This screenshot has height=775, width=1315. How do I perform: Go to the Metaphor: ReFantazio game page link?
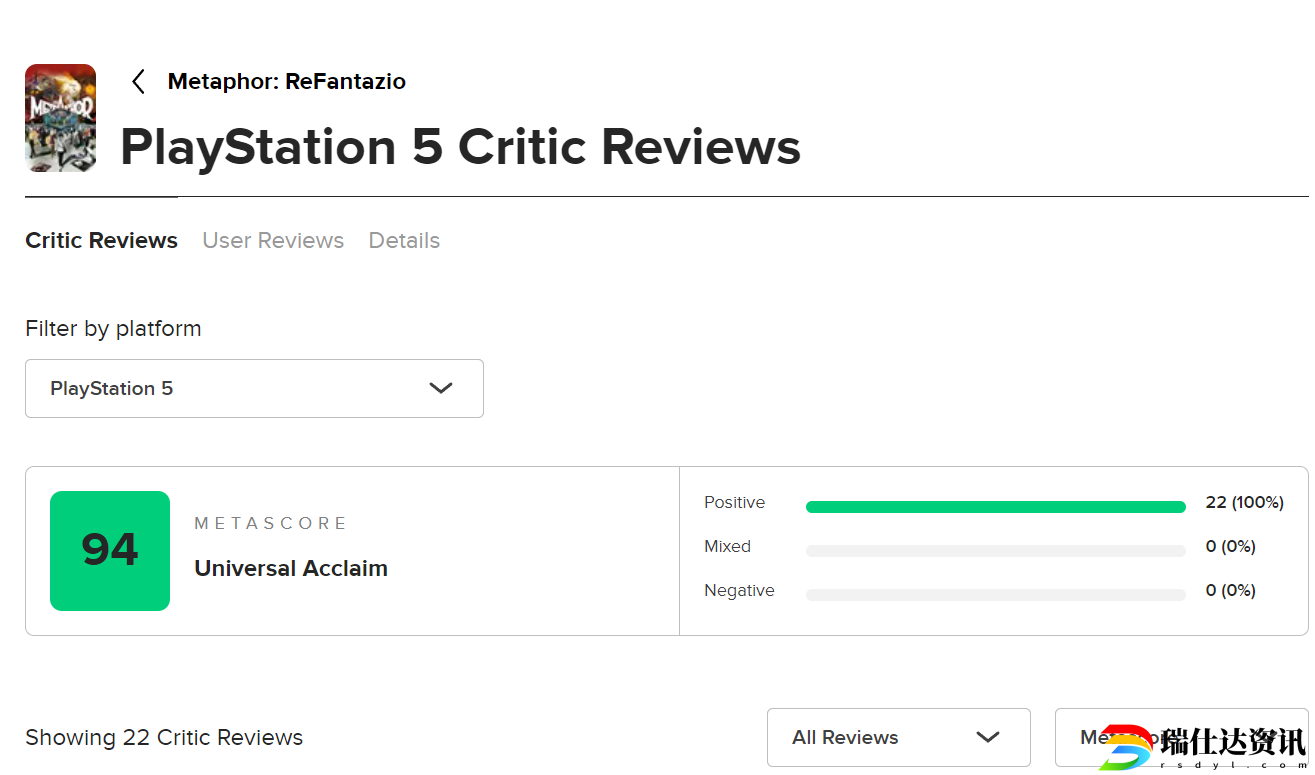(287, 82)
